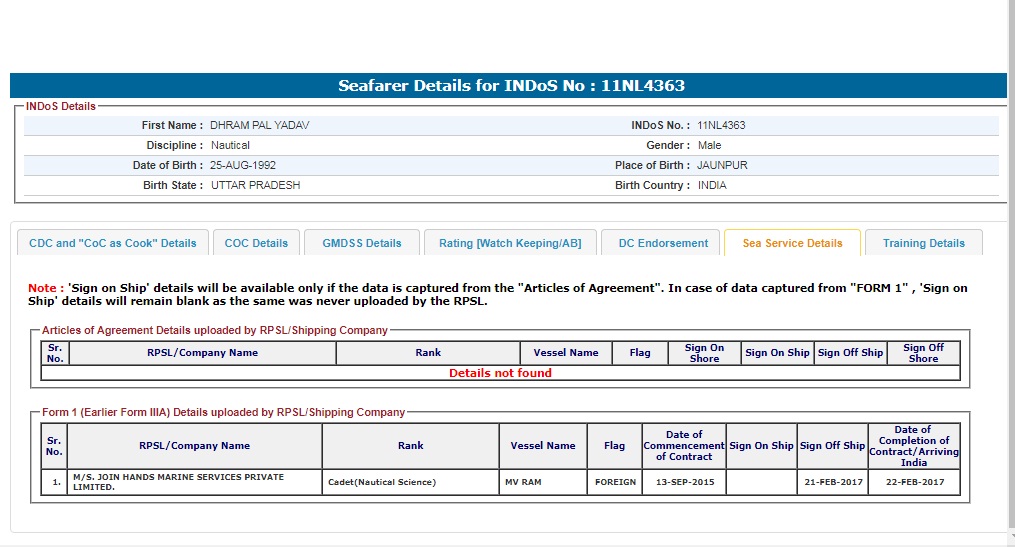Select the Sea Service Details tab

792,243
